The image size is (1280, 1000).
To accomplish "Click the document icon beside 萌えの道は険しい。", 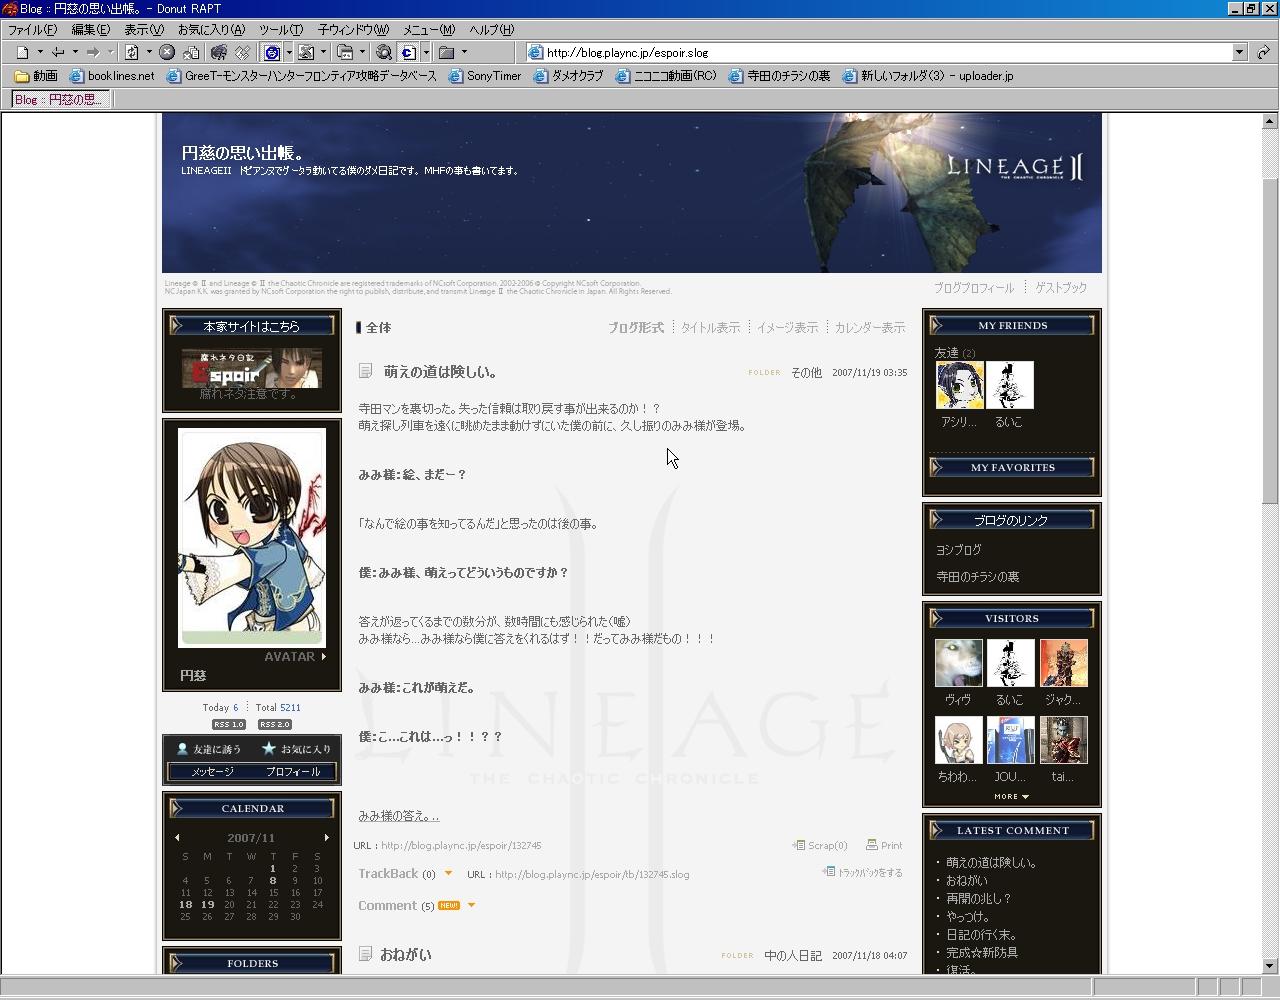I will [x=366, y=371].
